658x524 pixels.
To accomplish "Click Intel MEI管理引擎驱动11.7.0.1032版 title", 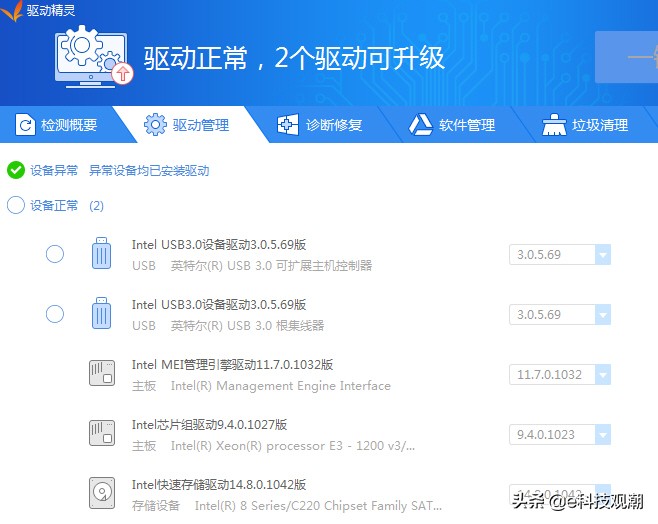I will pyautogui.click(x=232, y=365).
